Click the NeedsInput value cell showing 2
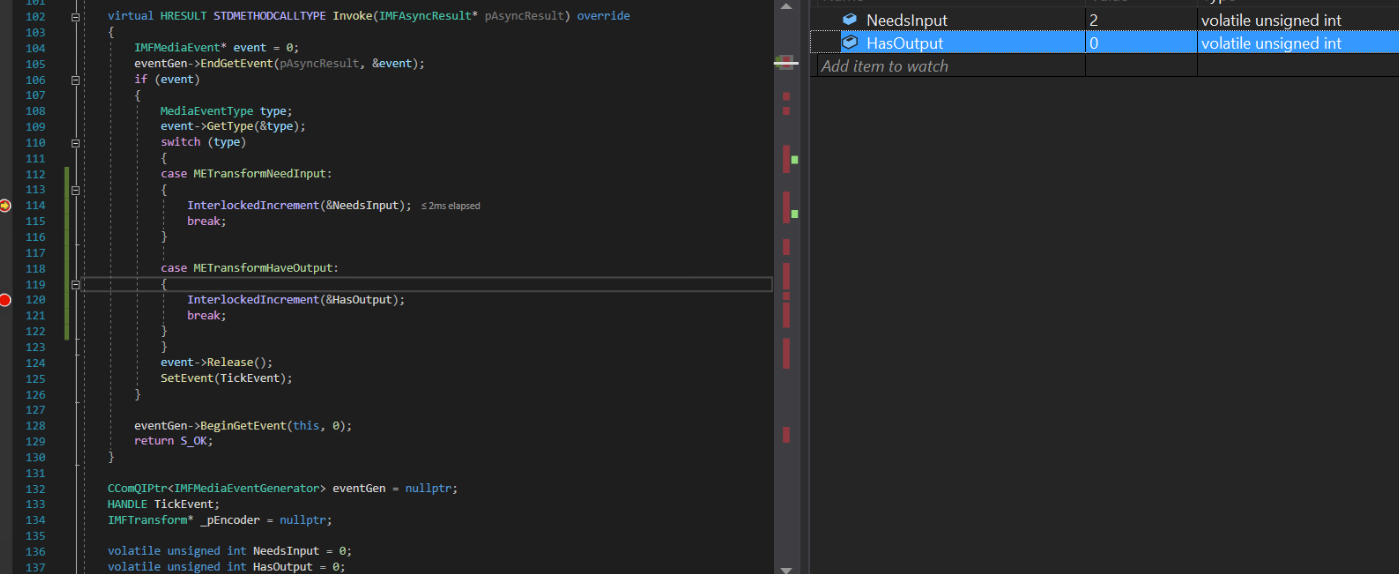 click(1141, 20)
